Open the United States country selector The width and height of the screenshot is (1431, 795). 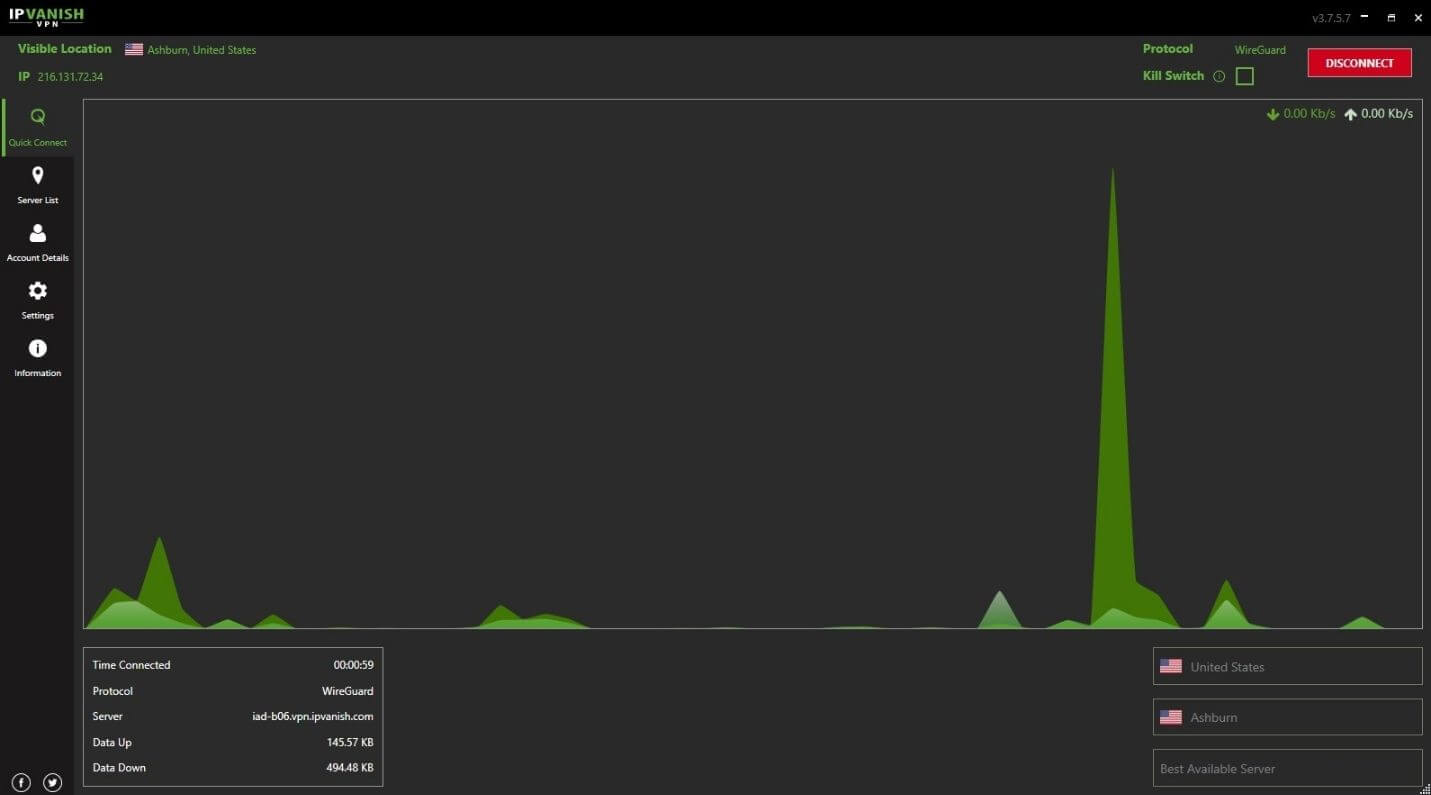tap(1287, 666)
